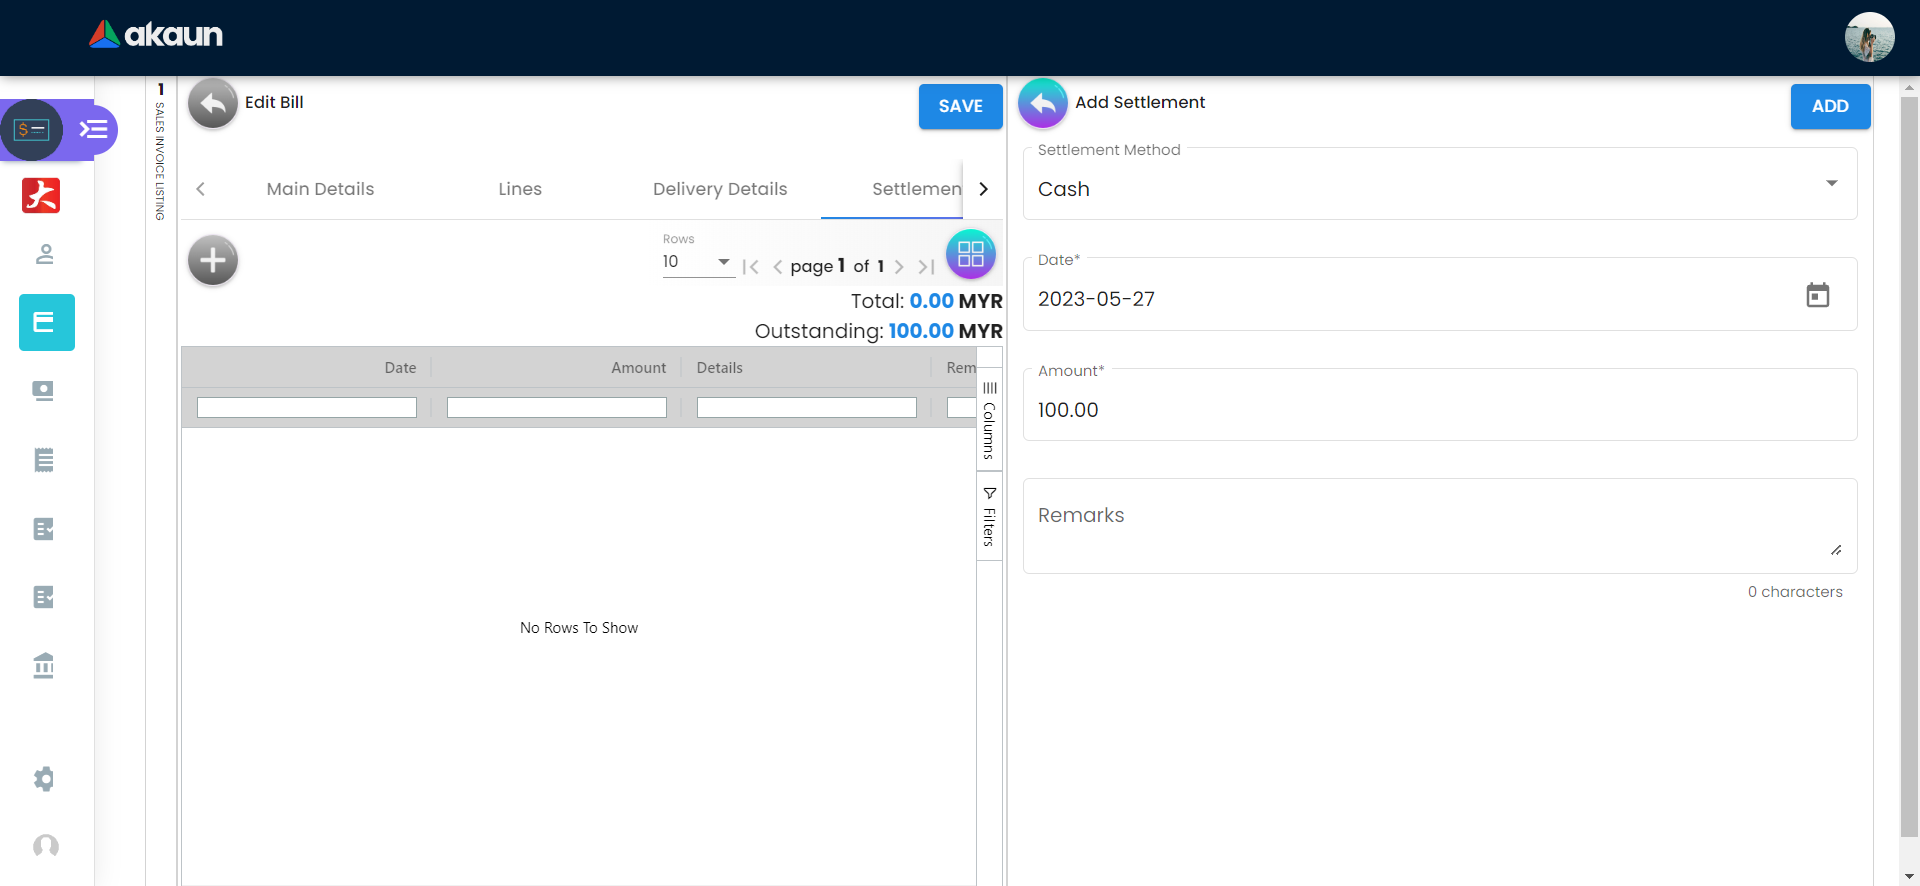Open the bank icon in sidebar

pyautogui.click(x=44, y=665)
